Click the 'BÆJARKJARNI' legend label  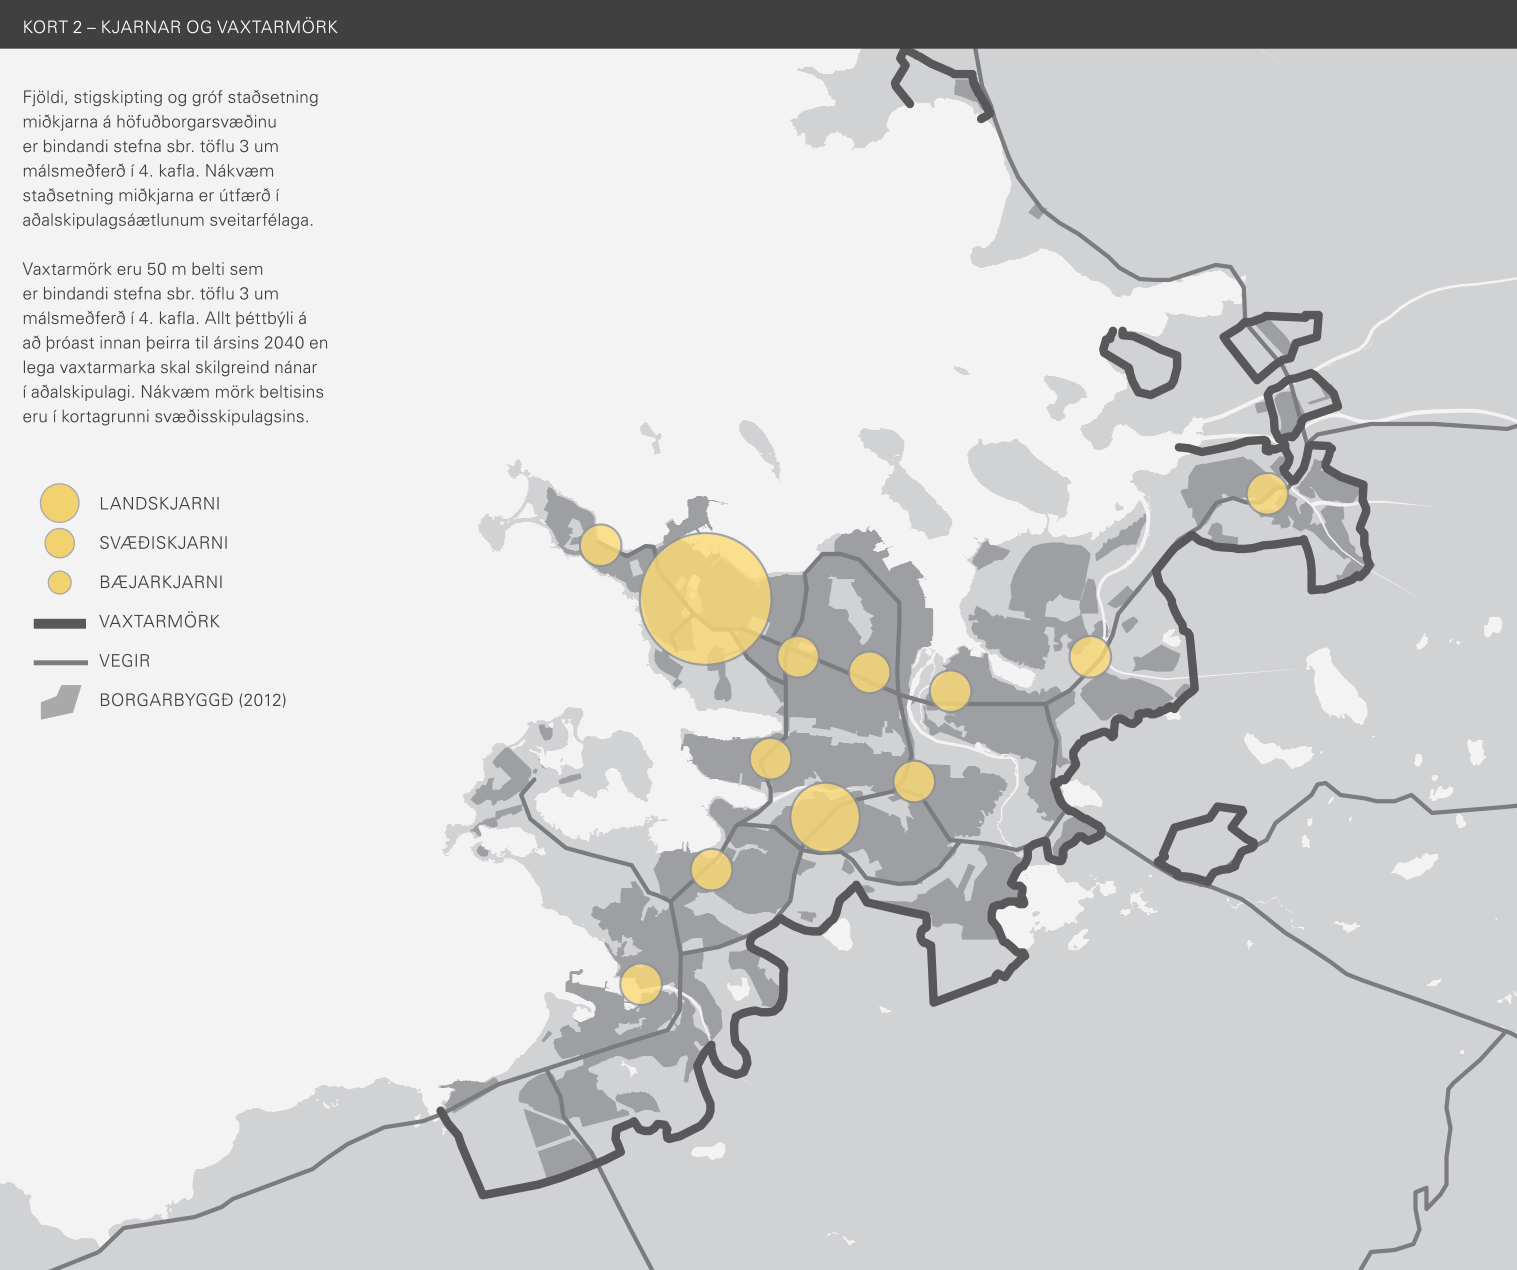click(x=161, y=582)
